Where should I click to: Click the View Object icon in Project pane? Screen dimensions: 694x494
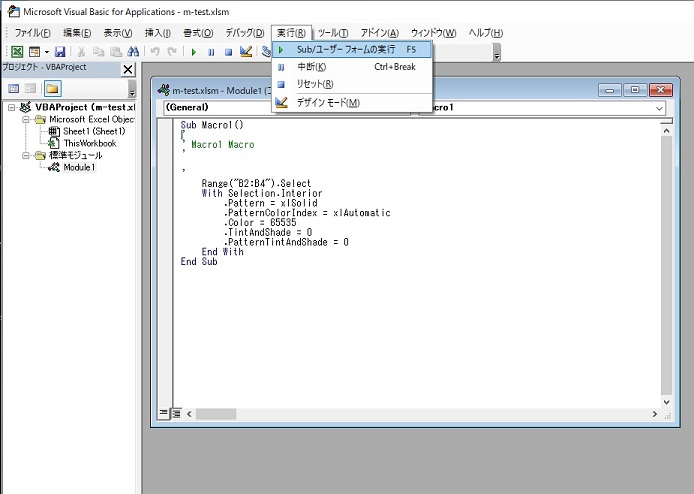coord(31,89)
